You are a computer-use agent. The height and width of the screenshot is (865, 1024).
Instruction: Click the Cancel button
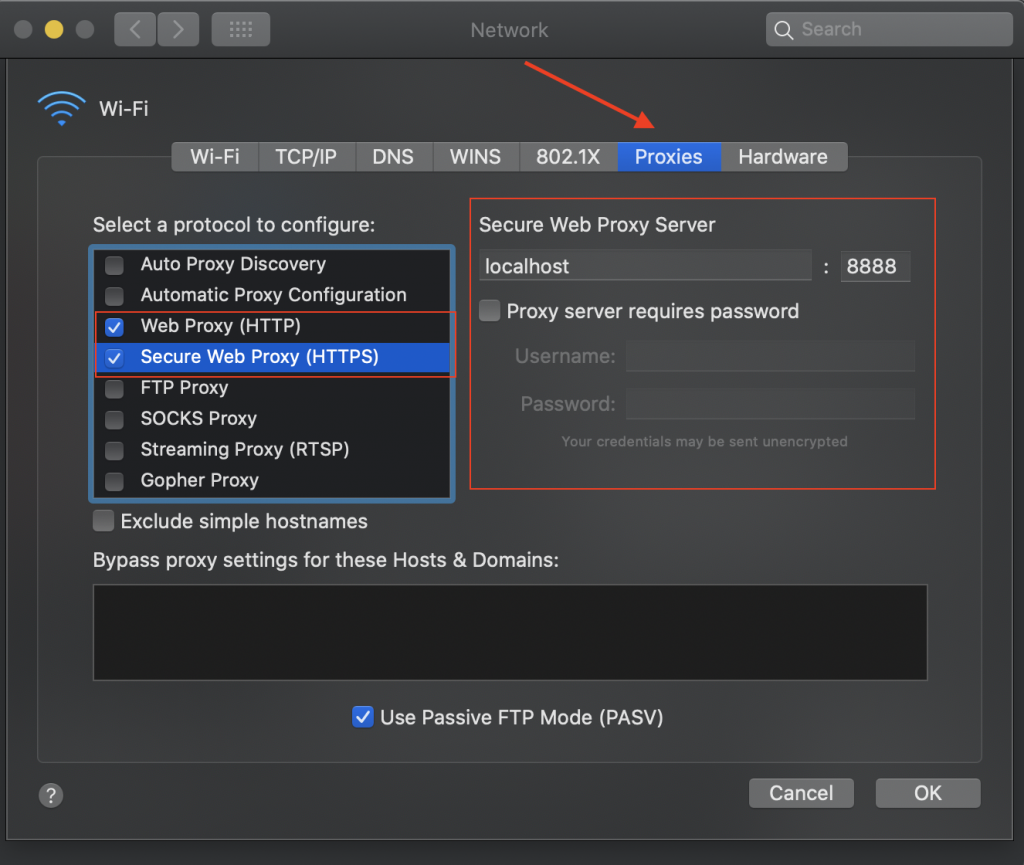coord(801,793)
